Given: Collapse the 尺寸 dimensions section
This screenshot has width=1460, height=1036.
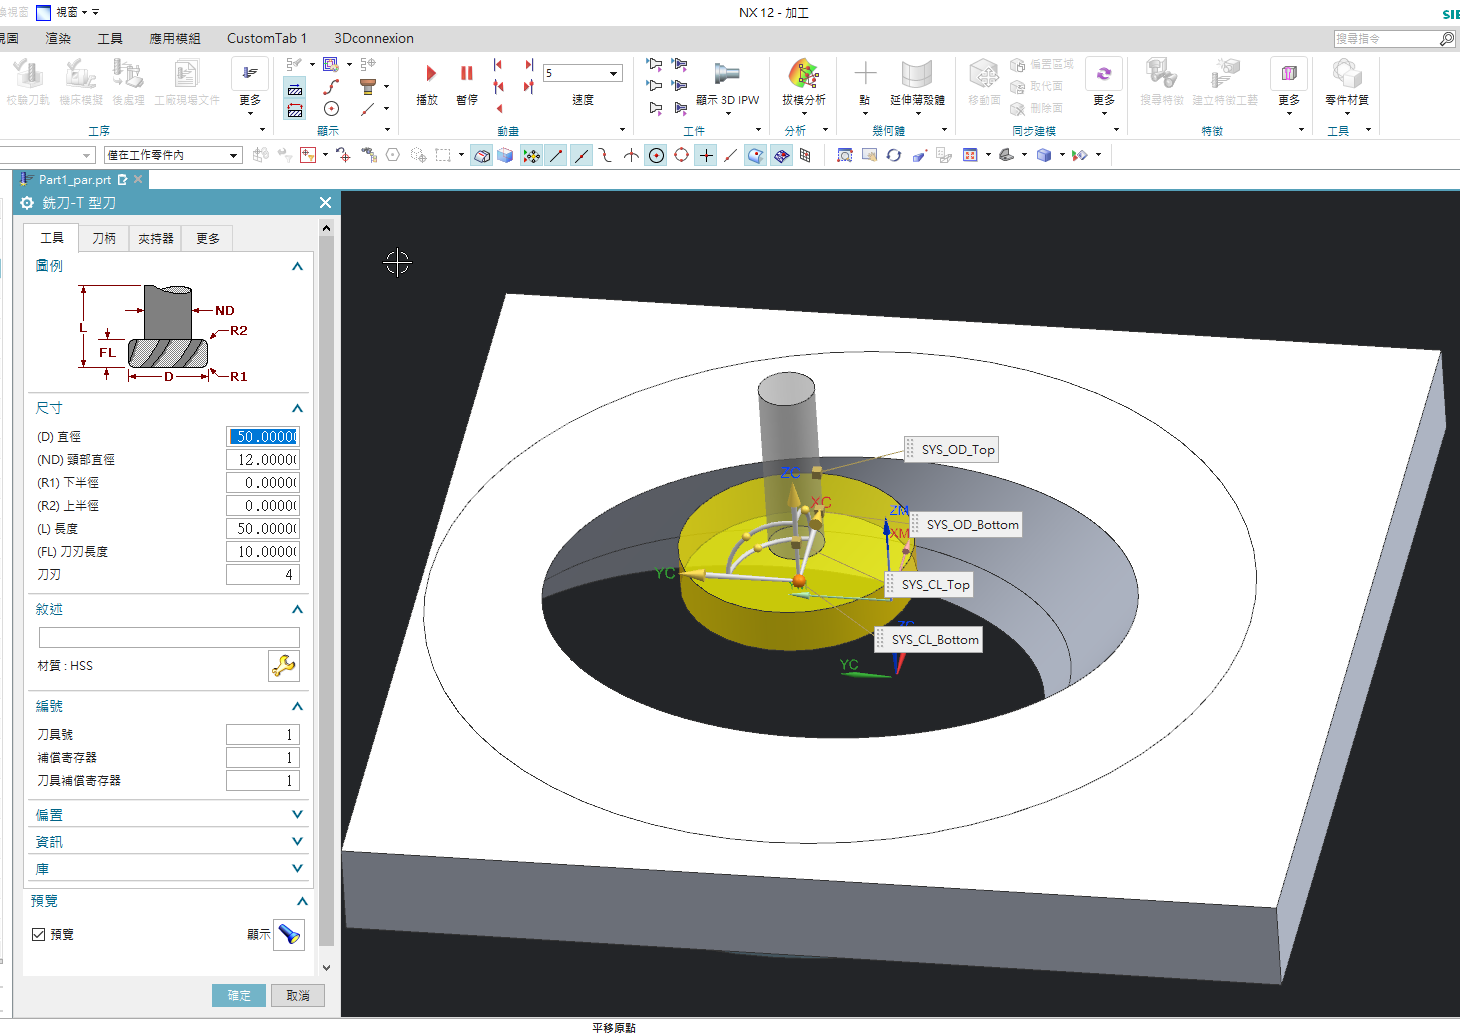Looking at the screenshot, I should tap(297, 408).
